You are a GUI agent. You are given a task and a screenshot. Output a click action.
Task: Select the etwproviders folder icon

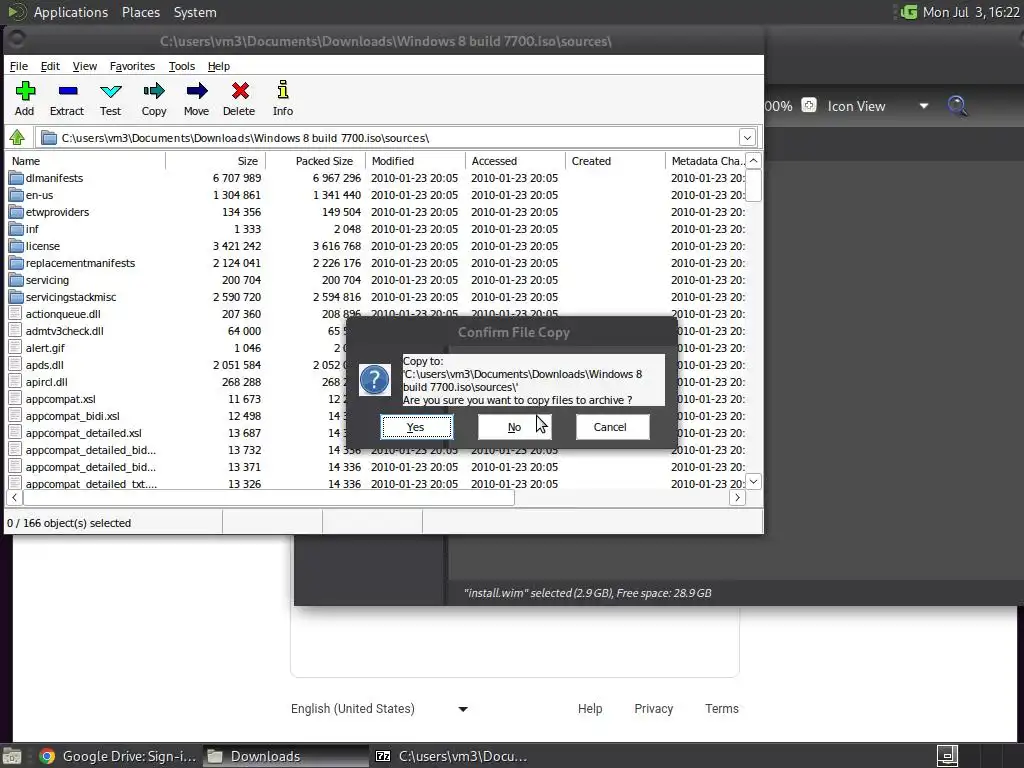[x=16, y=212]
